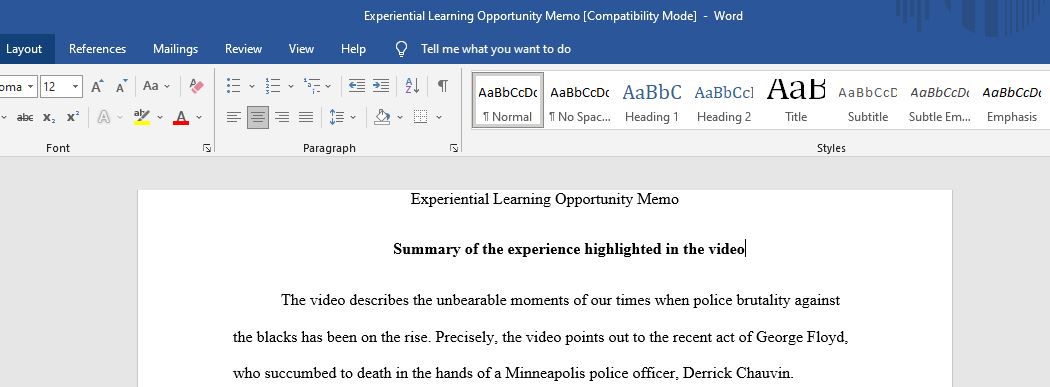Apply the Heading 1 style

click(x=652, y=100)
